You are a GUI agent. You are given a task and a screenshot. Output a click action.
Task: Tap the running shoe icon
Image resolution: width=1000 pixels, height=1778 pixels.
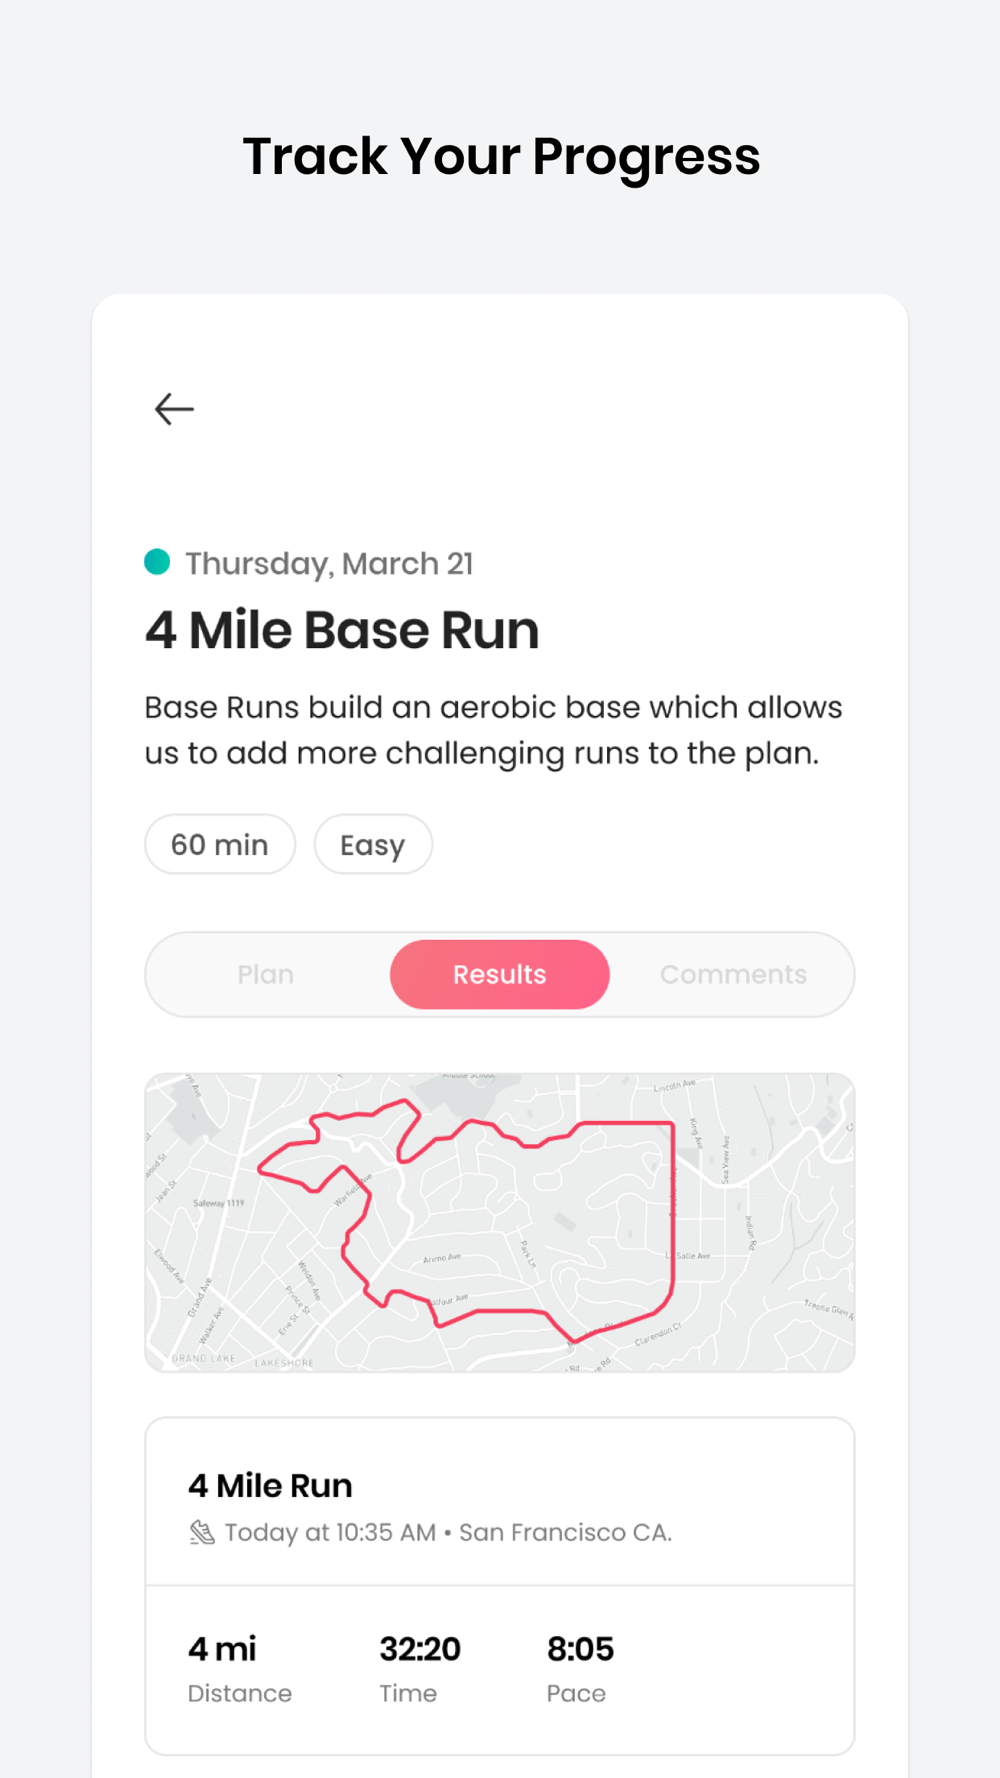point(202,1532)
